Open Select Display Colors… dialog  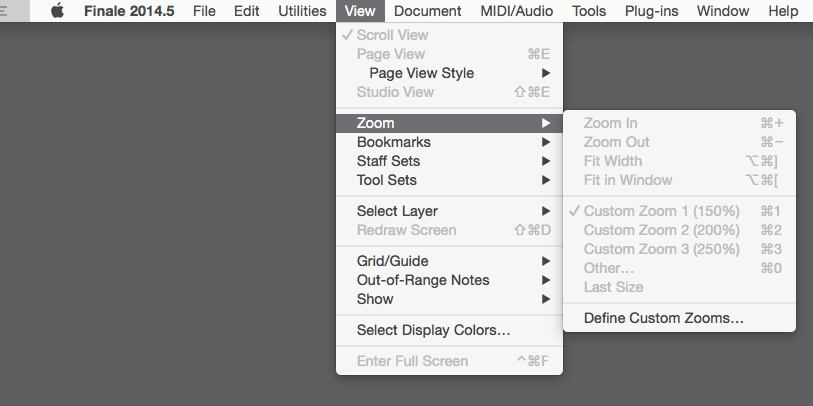[434, 329]
